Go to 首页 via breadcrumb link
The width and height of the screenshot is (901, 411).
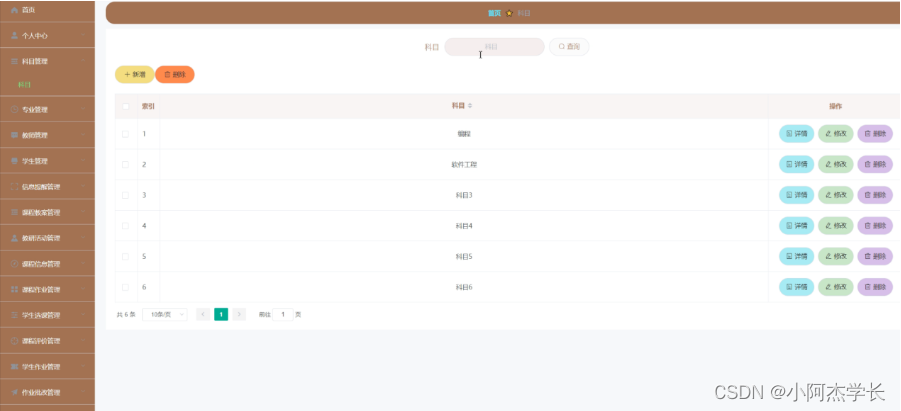click(x=494, y=13)
